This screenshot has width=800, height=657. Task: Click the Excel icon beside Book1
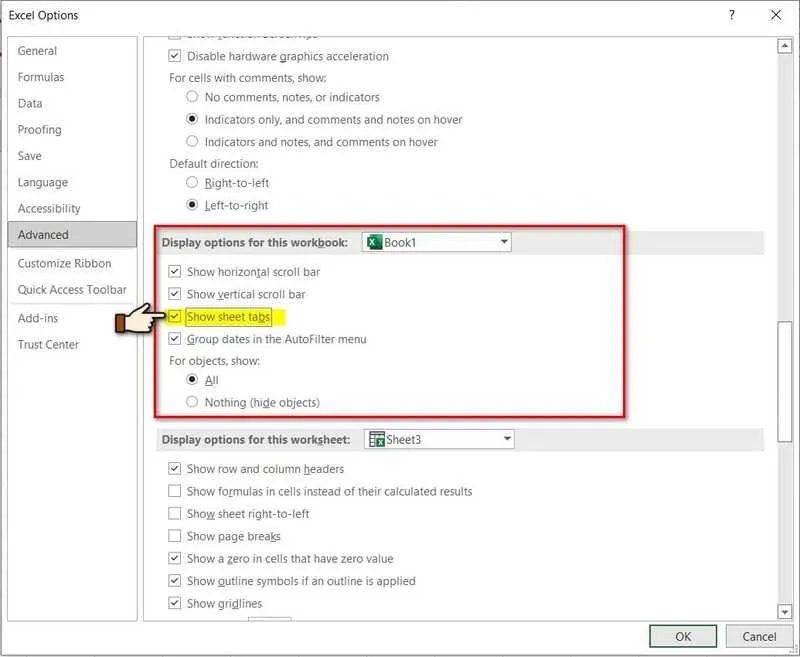(x=373, y=241)
